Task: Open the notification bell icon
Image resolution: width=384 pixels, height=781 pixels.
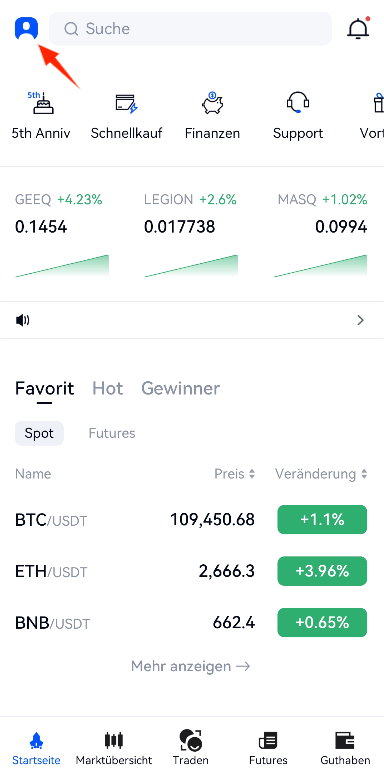Action: tap(358, 28)
